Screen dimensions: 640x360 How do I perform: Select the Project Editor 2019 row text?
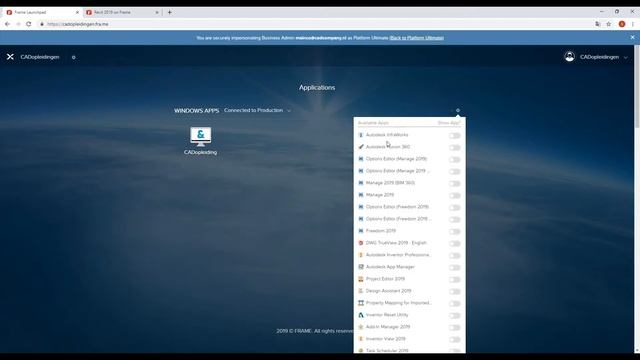click(385, 279)
